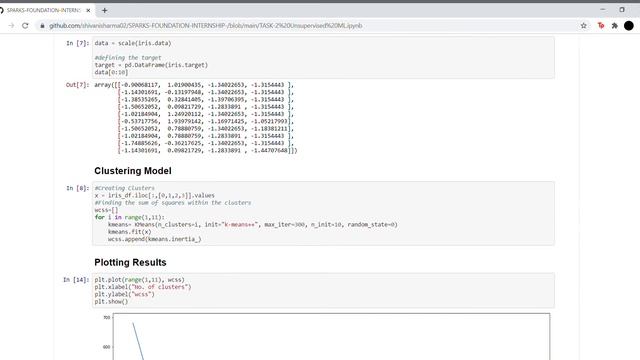
Task: Open the browser profile avatar
Action: click(629, 26)
